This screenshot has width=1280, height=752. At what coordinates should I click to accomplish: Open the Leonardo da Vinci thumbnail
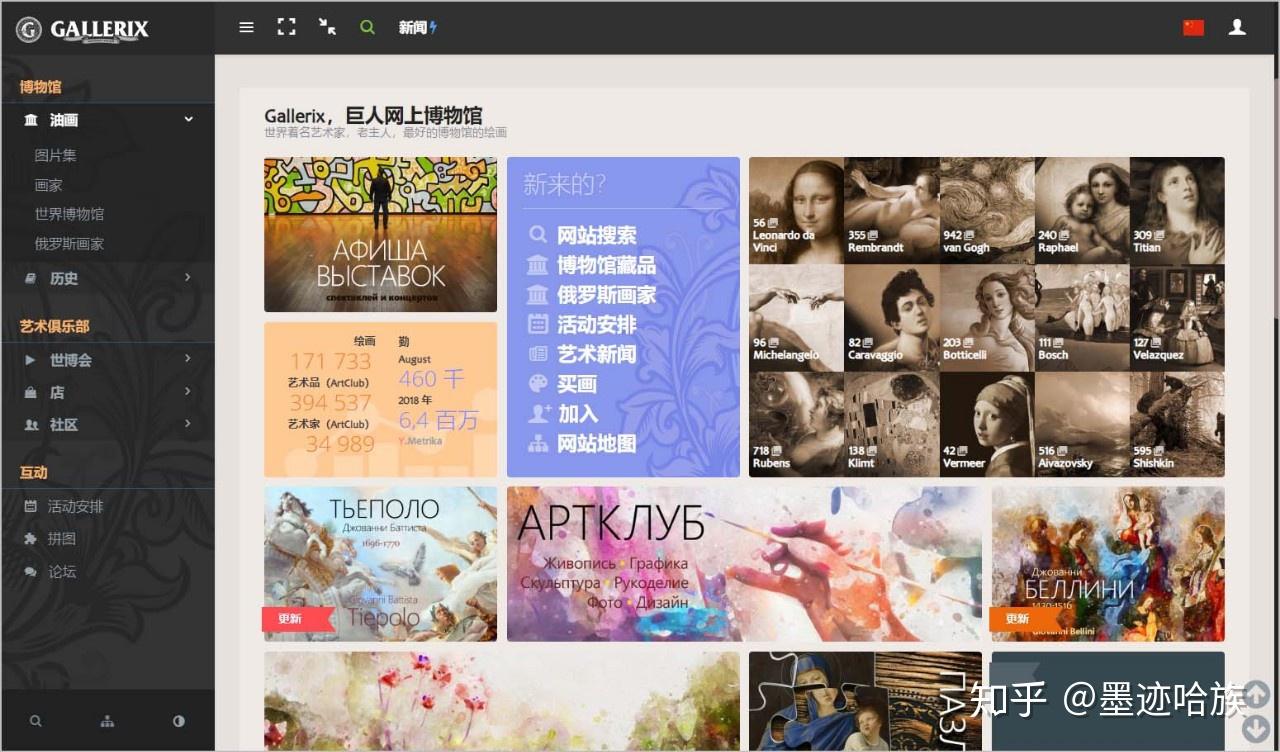796,210
